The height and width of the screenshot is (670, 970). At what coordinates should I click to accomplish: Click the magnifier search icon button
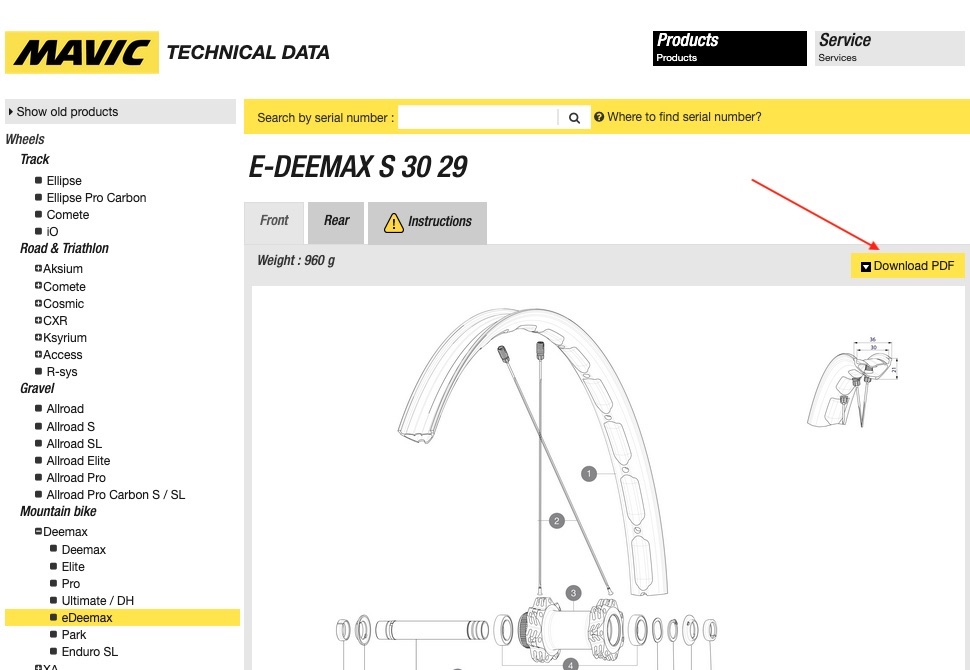coord(574,118)
